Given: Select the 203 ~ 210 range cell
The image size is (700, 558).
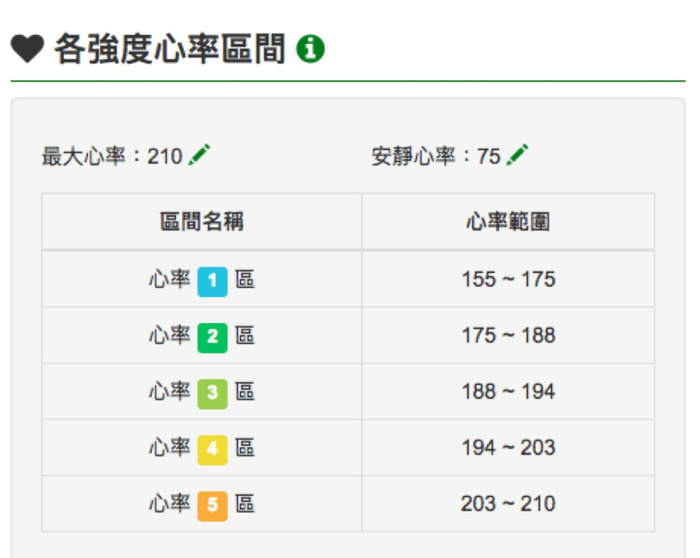Looking at the screenshot, I should tap(508, 504).
